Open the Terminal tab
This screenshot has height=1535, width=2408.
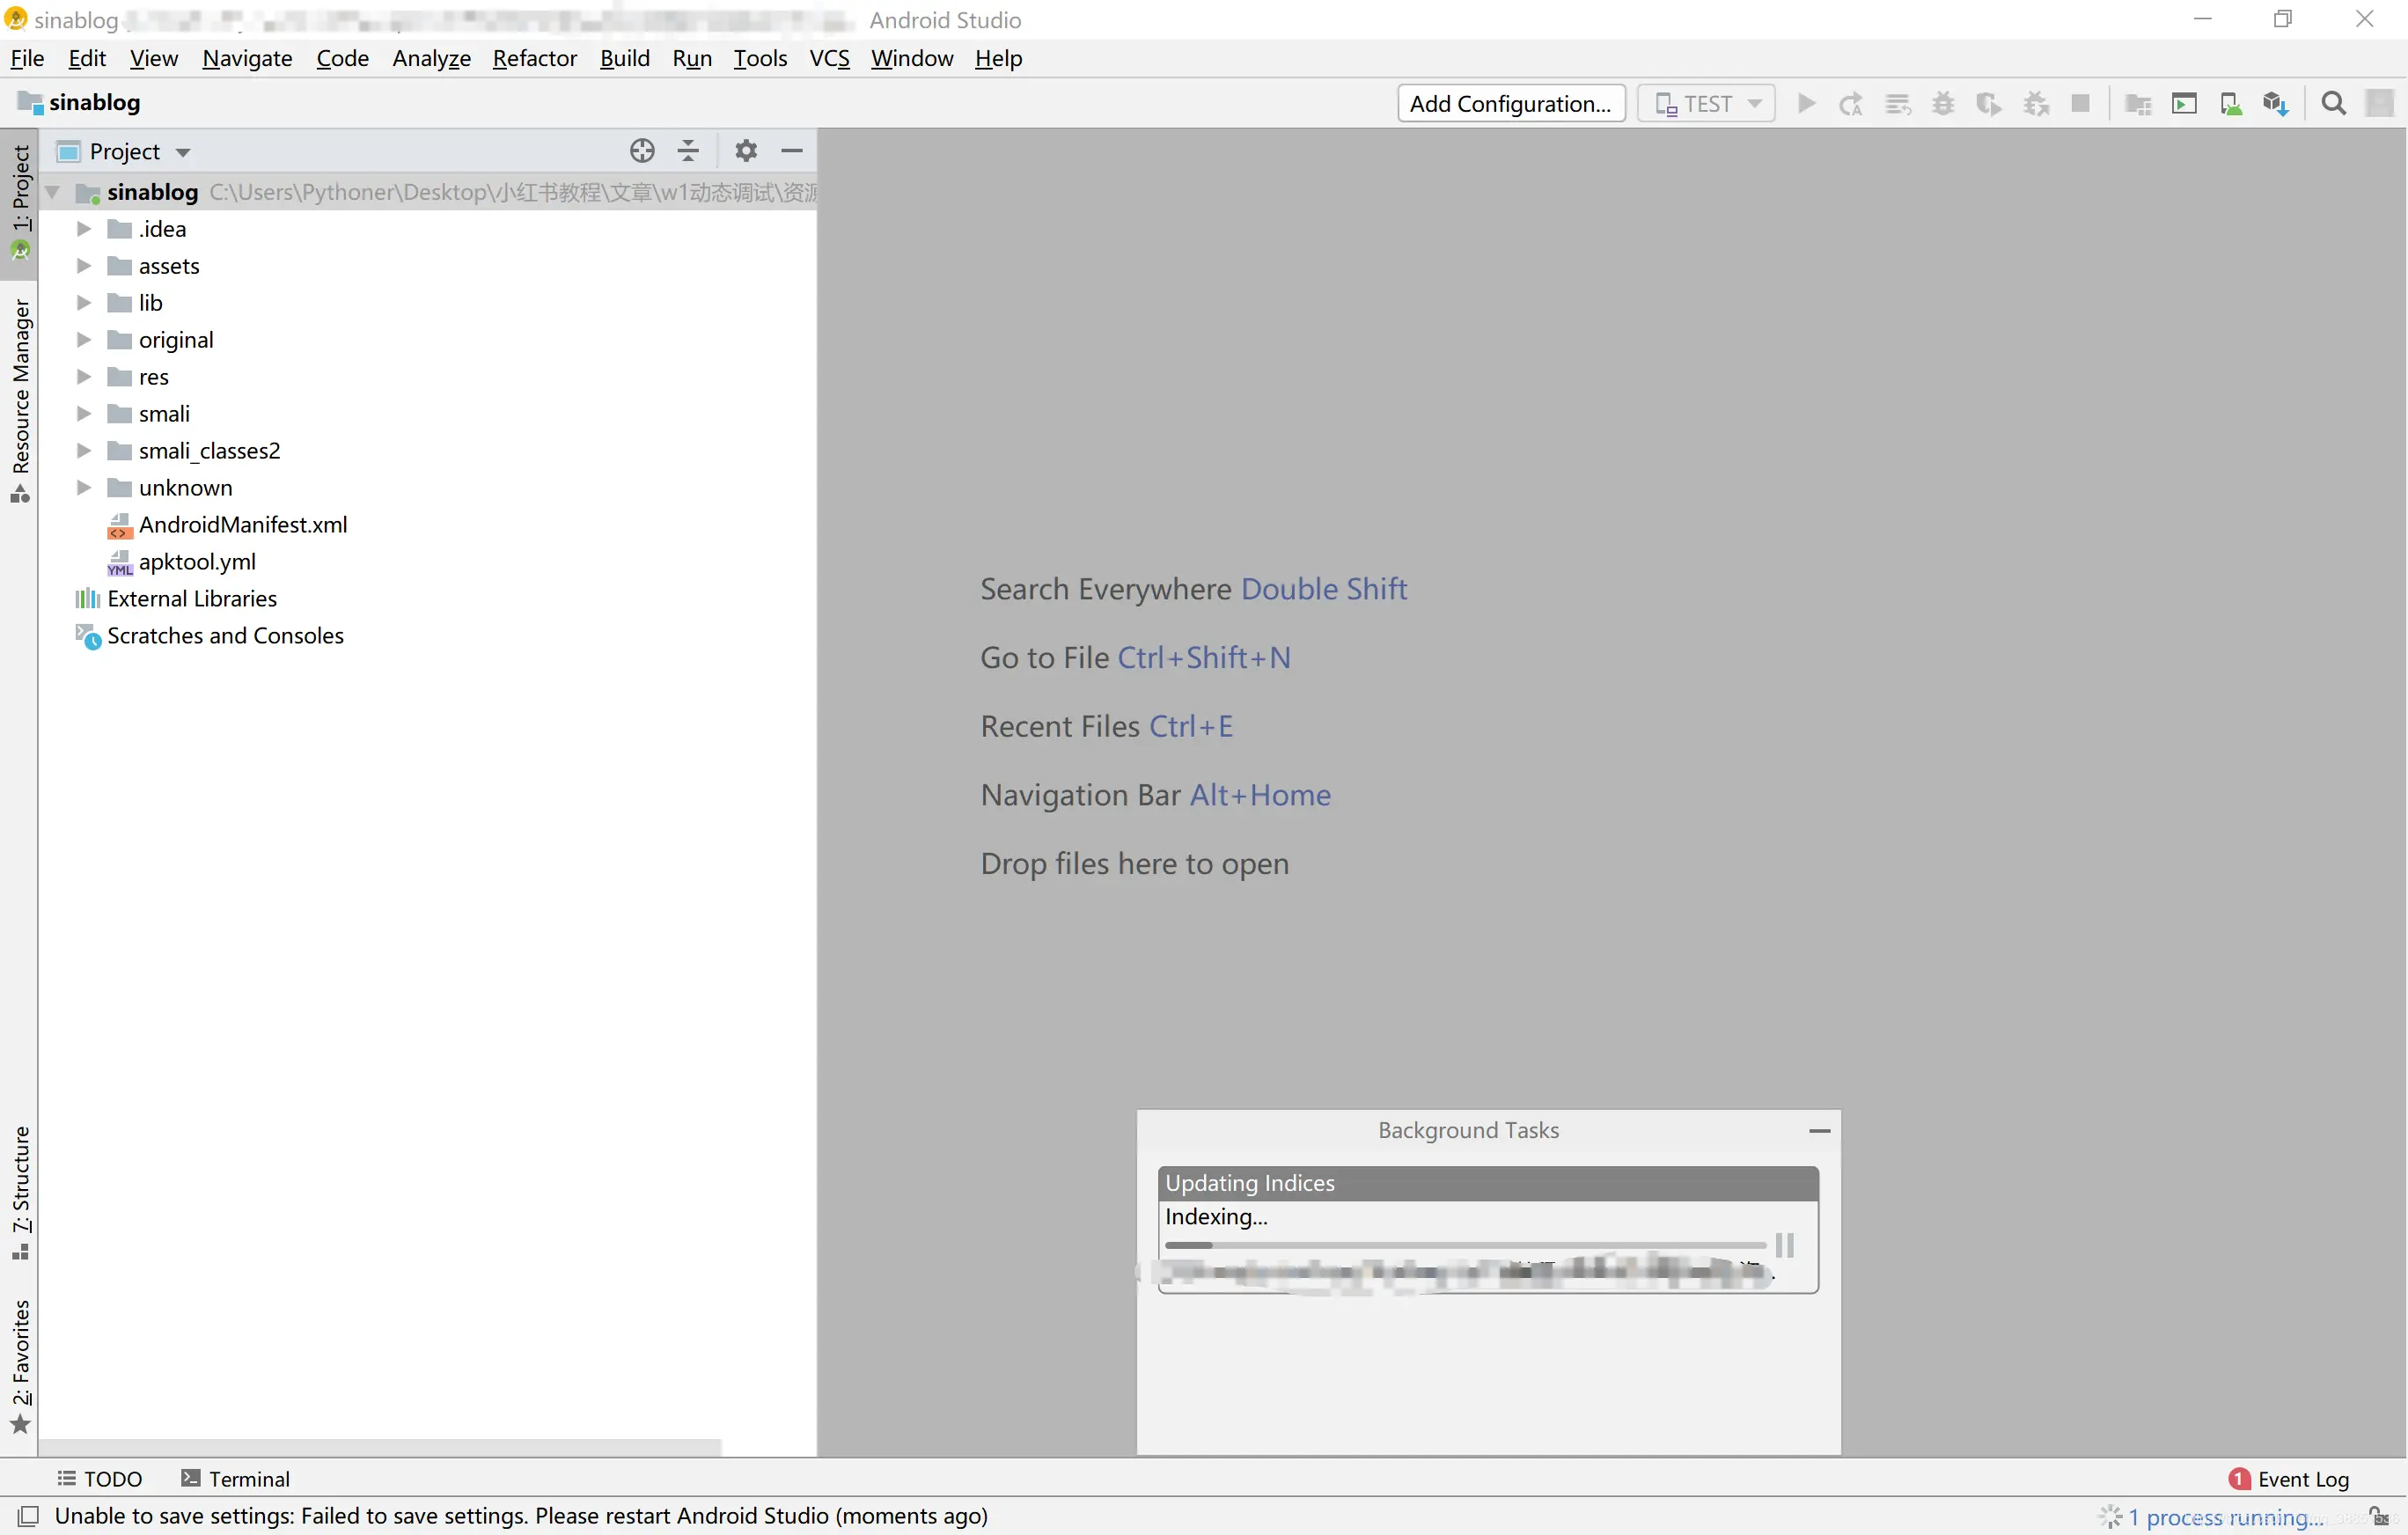pyautogui.click(x=236, y=1478)
